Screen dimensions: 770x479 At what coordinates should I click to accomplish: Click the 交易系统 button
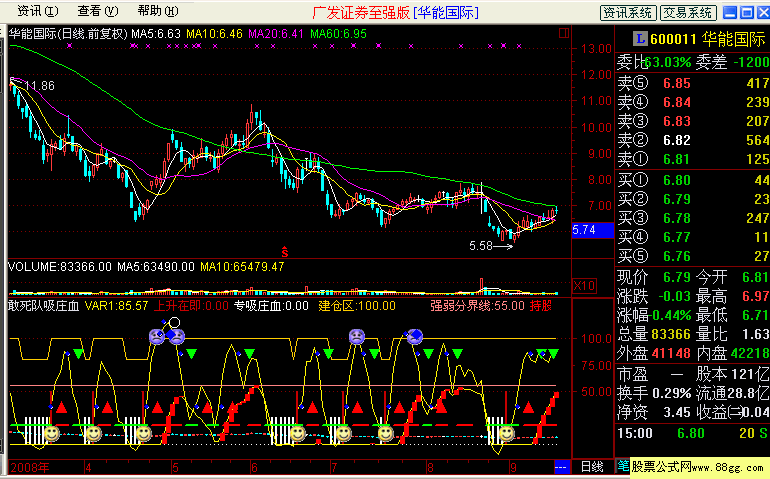[x=688, y=13]
